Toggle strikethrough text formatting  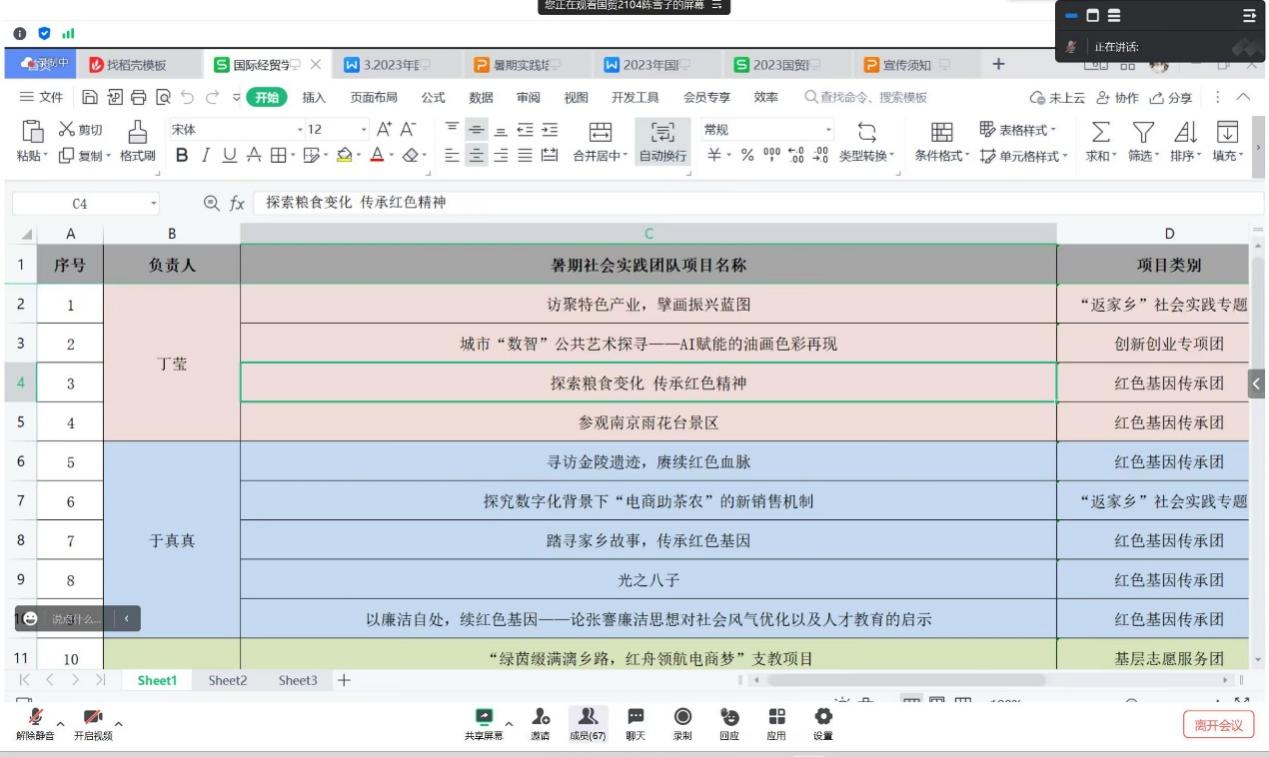click(x=253, y=155)
